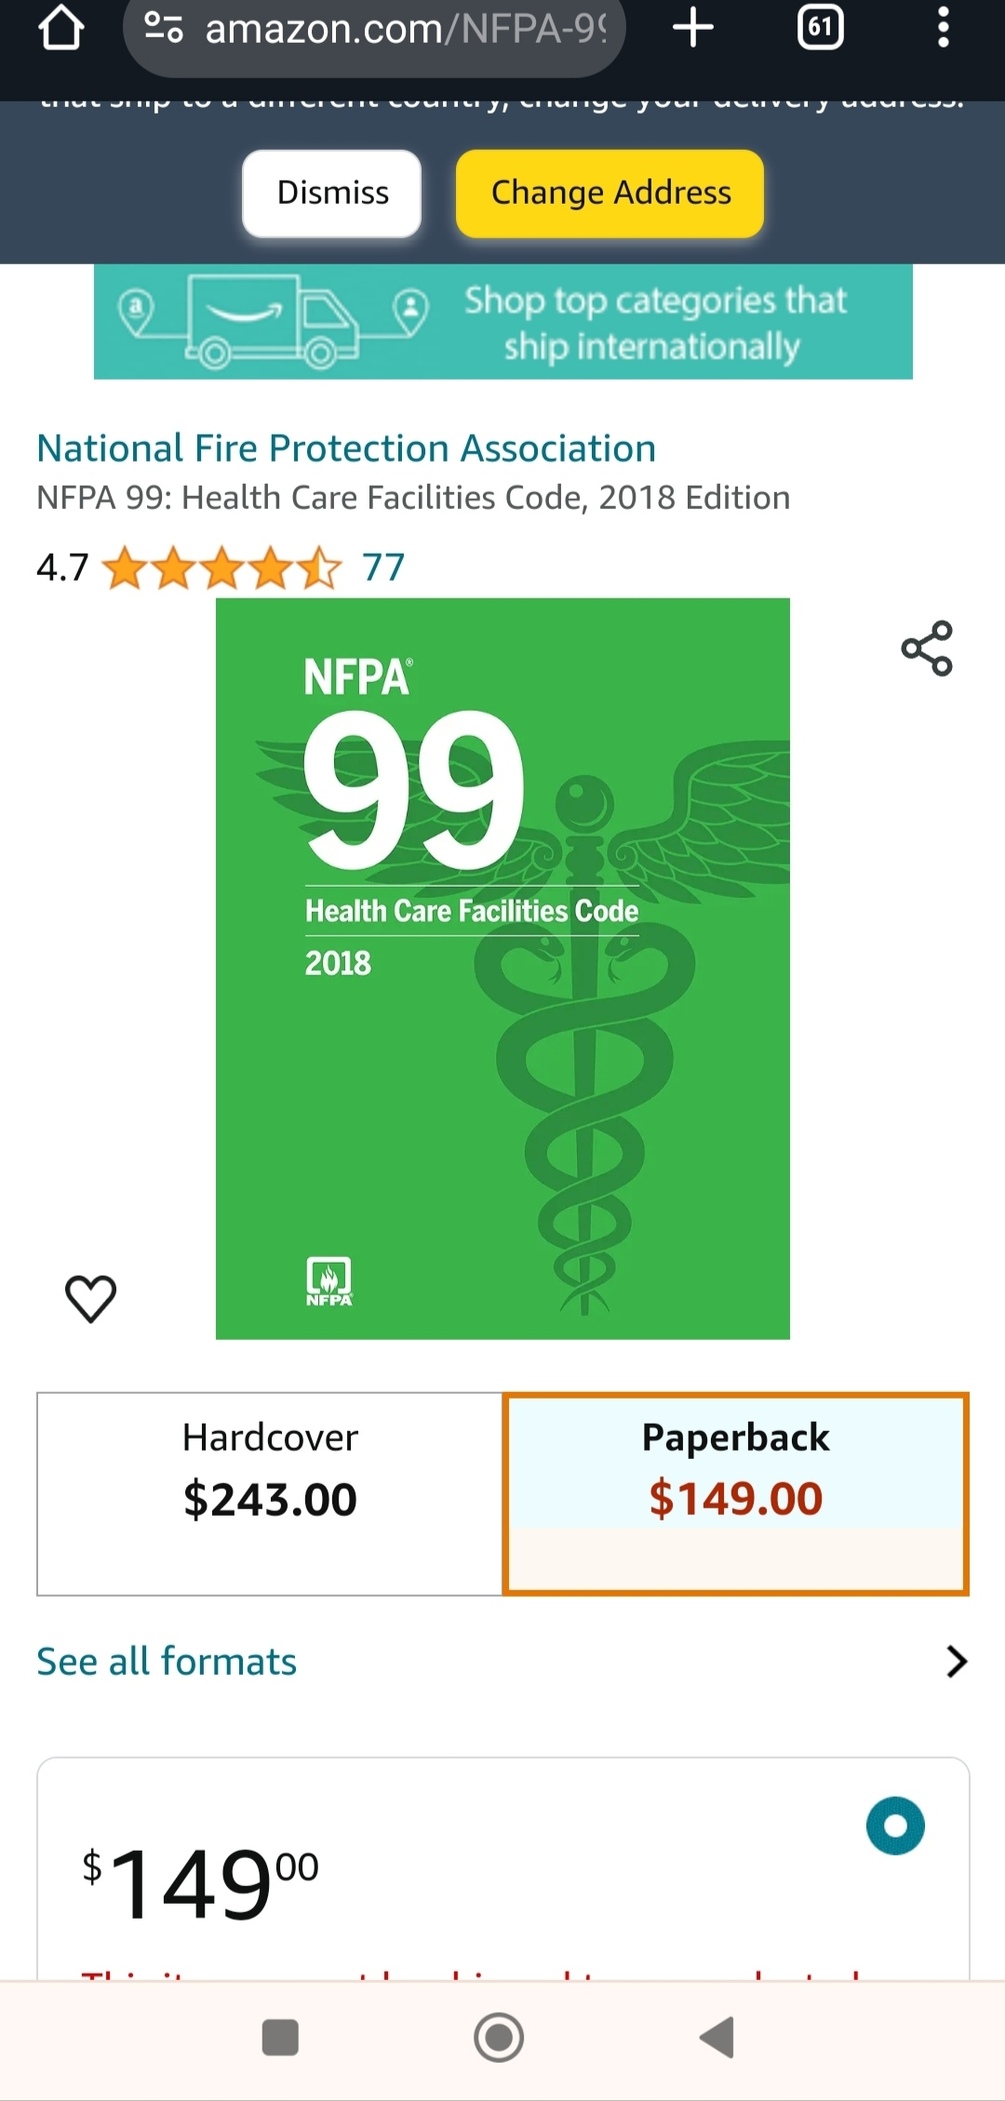Add the book to your wish list heart
Screen dimensions: 1005x2101
point(91,1298)
